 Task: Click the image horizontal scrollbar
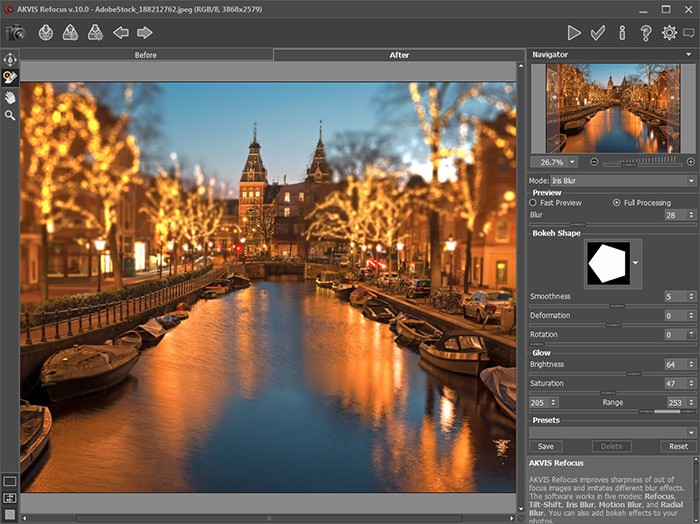click(269, 518)
